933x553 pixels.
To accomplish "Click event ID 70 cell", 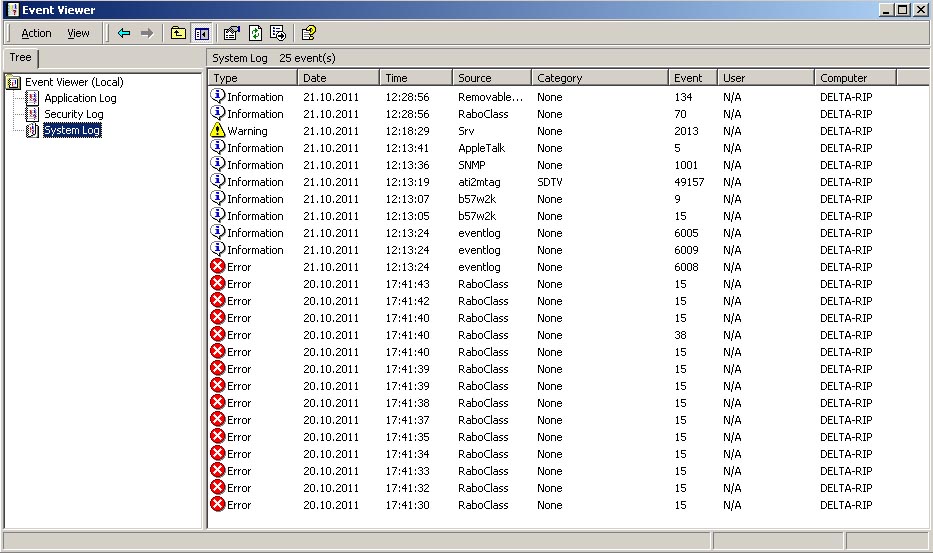I will (680, 114).
